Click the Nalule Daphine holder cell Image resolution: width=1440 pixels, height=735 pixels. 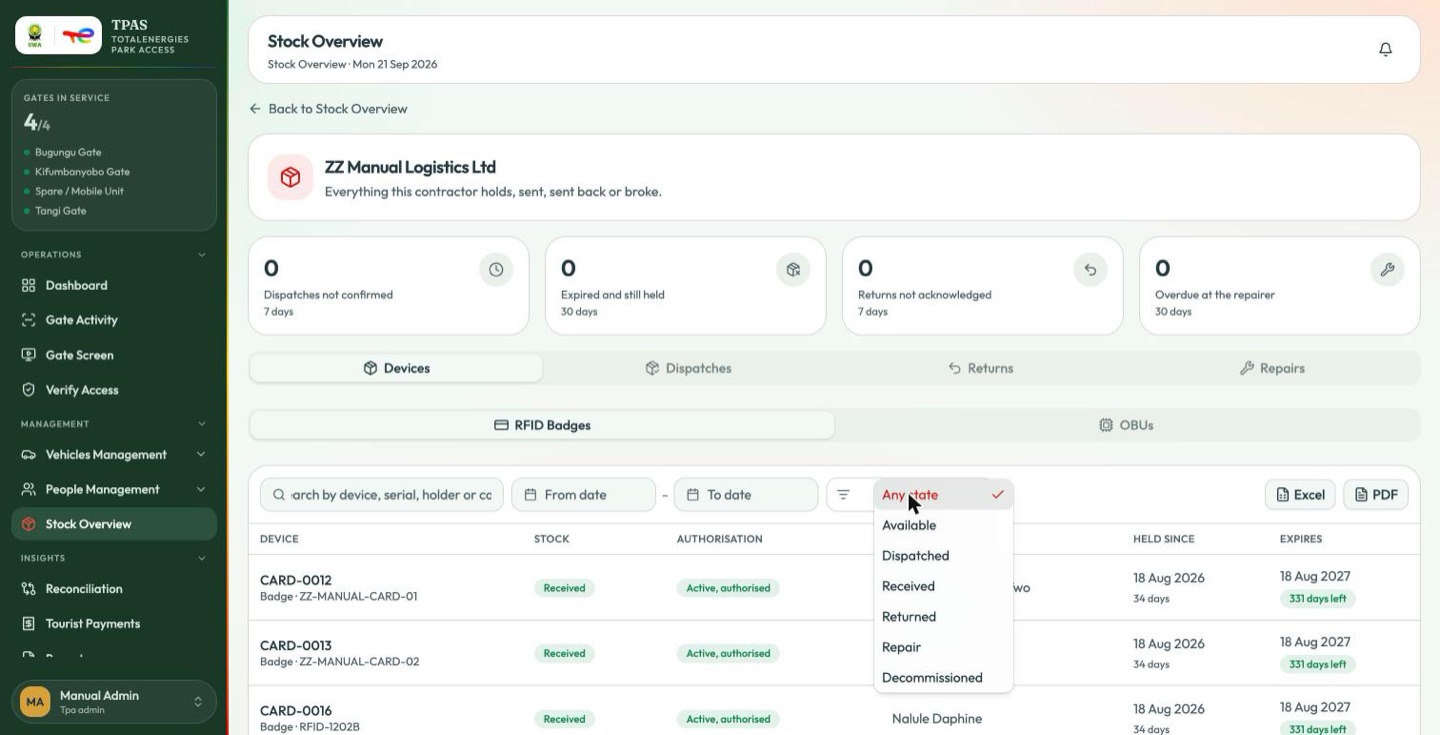point(937,719)
